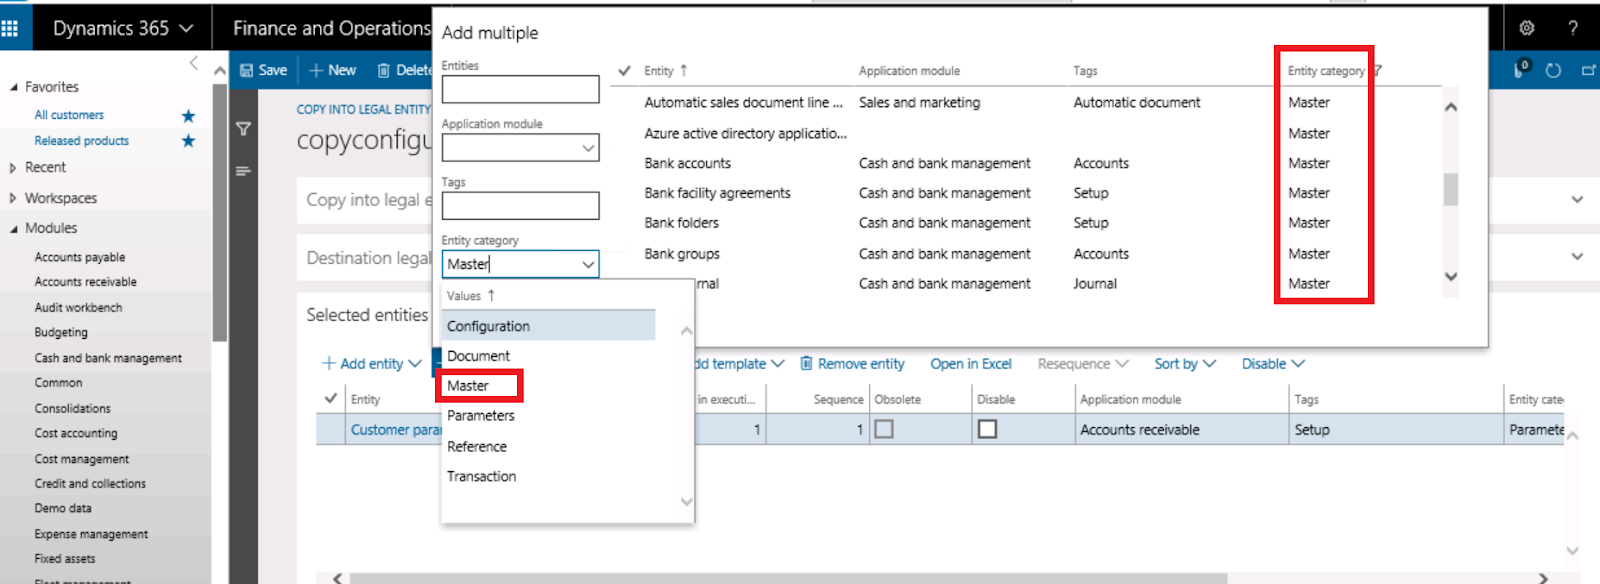Expand the Workspaces section
Screen dimensions: 1600x584
pos(14,198)
